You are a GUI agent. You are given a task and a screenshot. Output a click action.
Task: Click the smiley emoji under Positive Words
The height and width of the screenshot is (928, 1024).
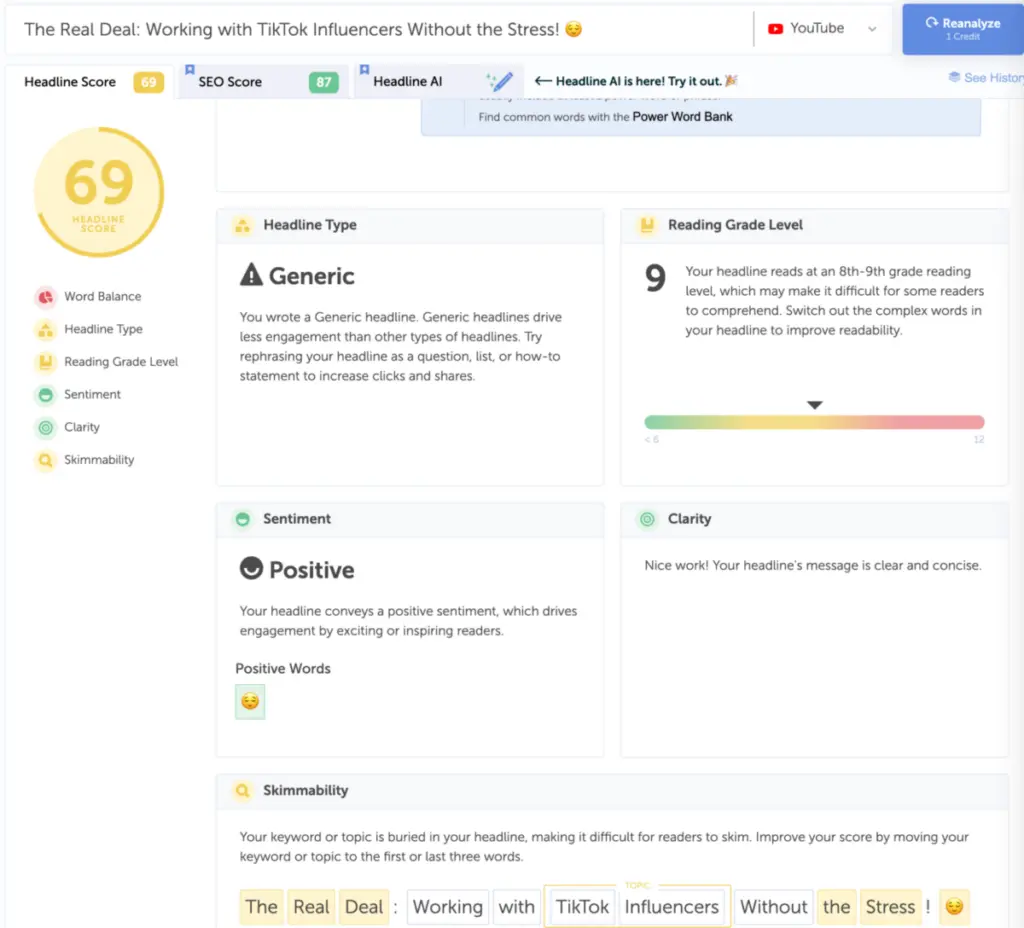point(250,702)
